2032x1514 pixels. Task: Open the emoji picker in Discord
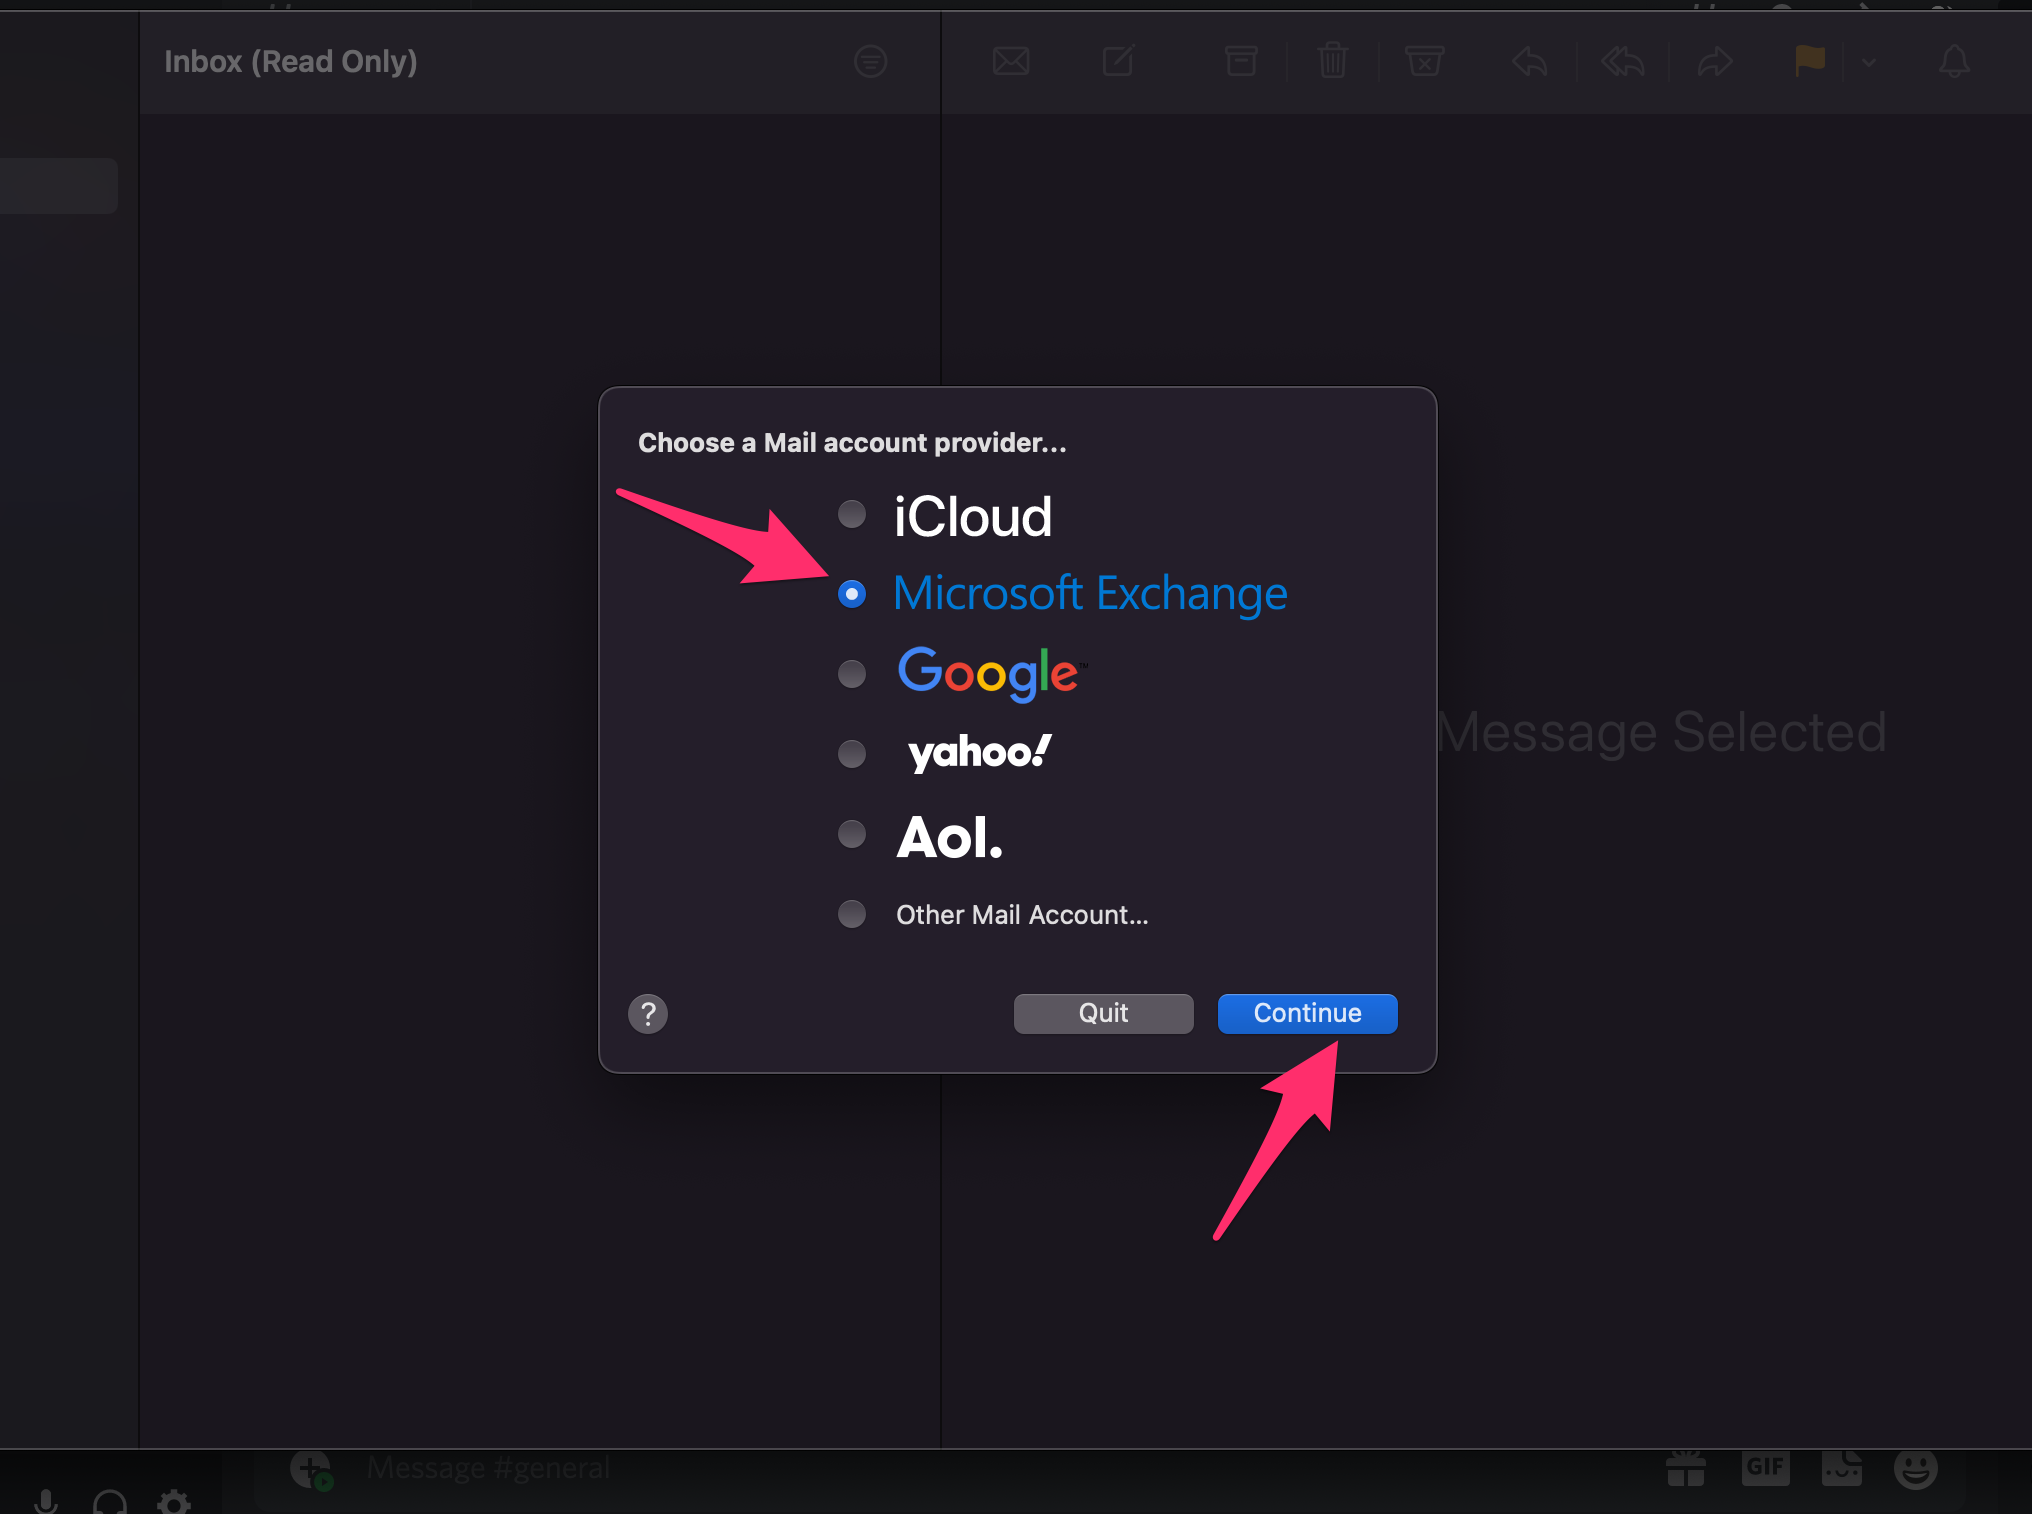tap(1916, 1469)
